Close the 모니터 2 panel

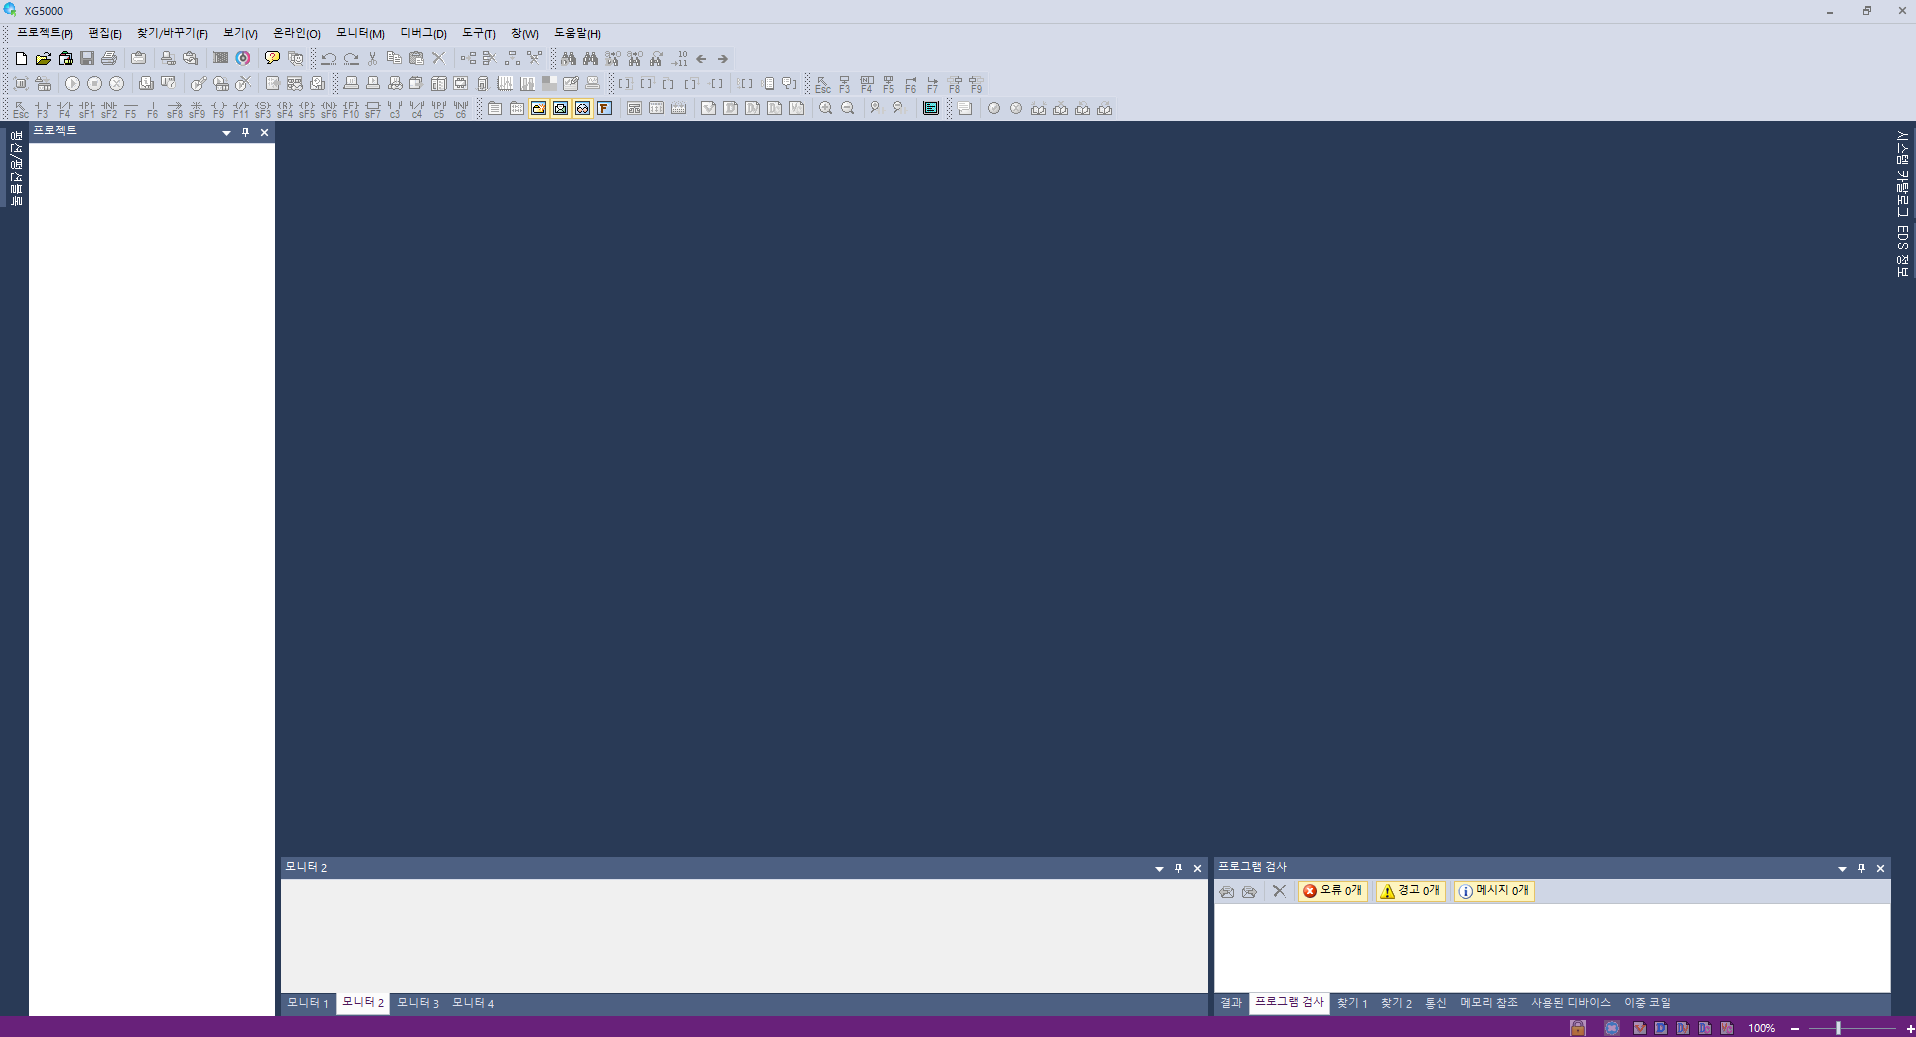pos(1197,868)
